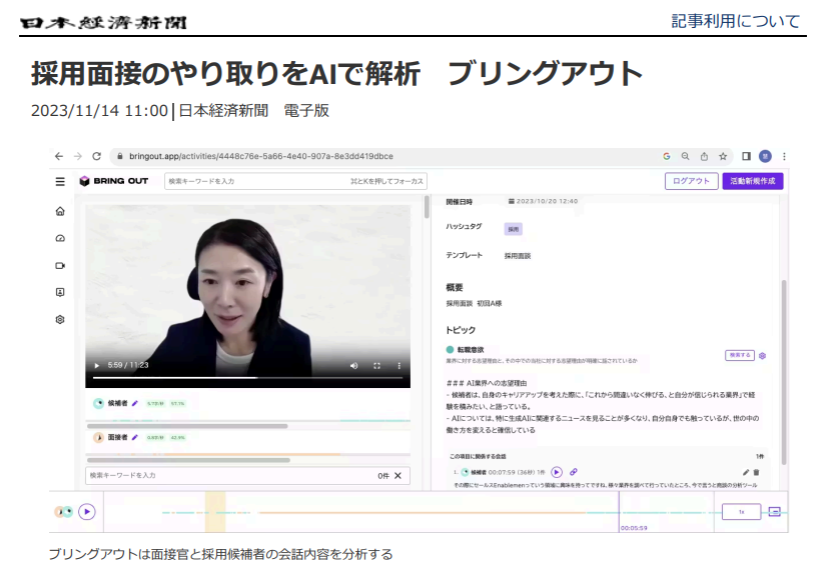The height and width of the screenshot is (582, 831).
Task: Click the 00:05:59 timeline position marker
Action: (x=634, y=528)
